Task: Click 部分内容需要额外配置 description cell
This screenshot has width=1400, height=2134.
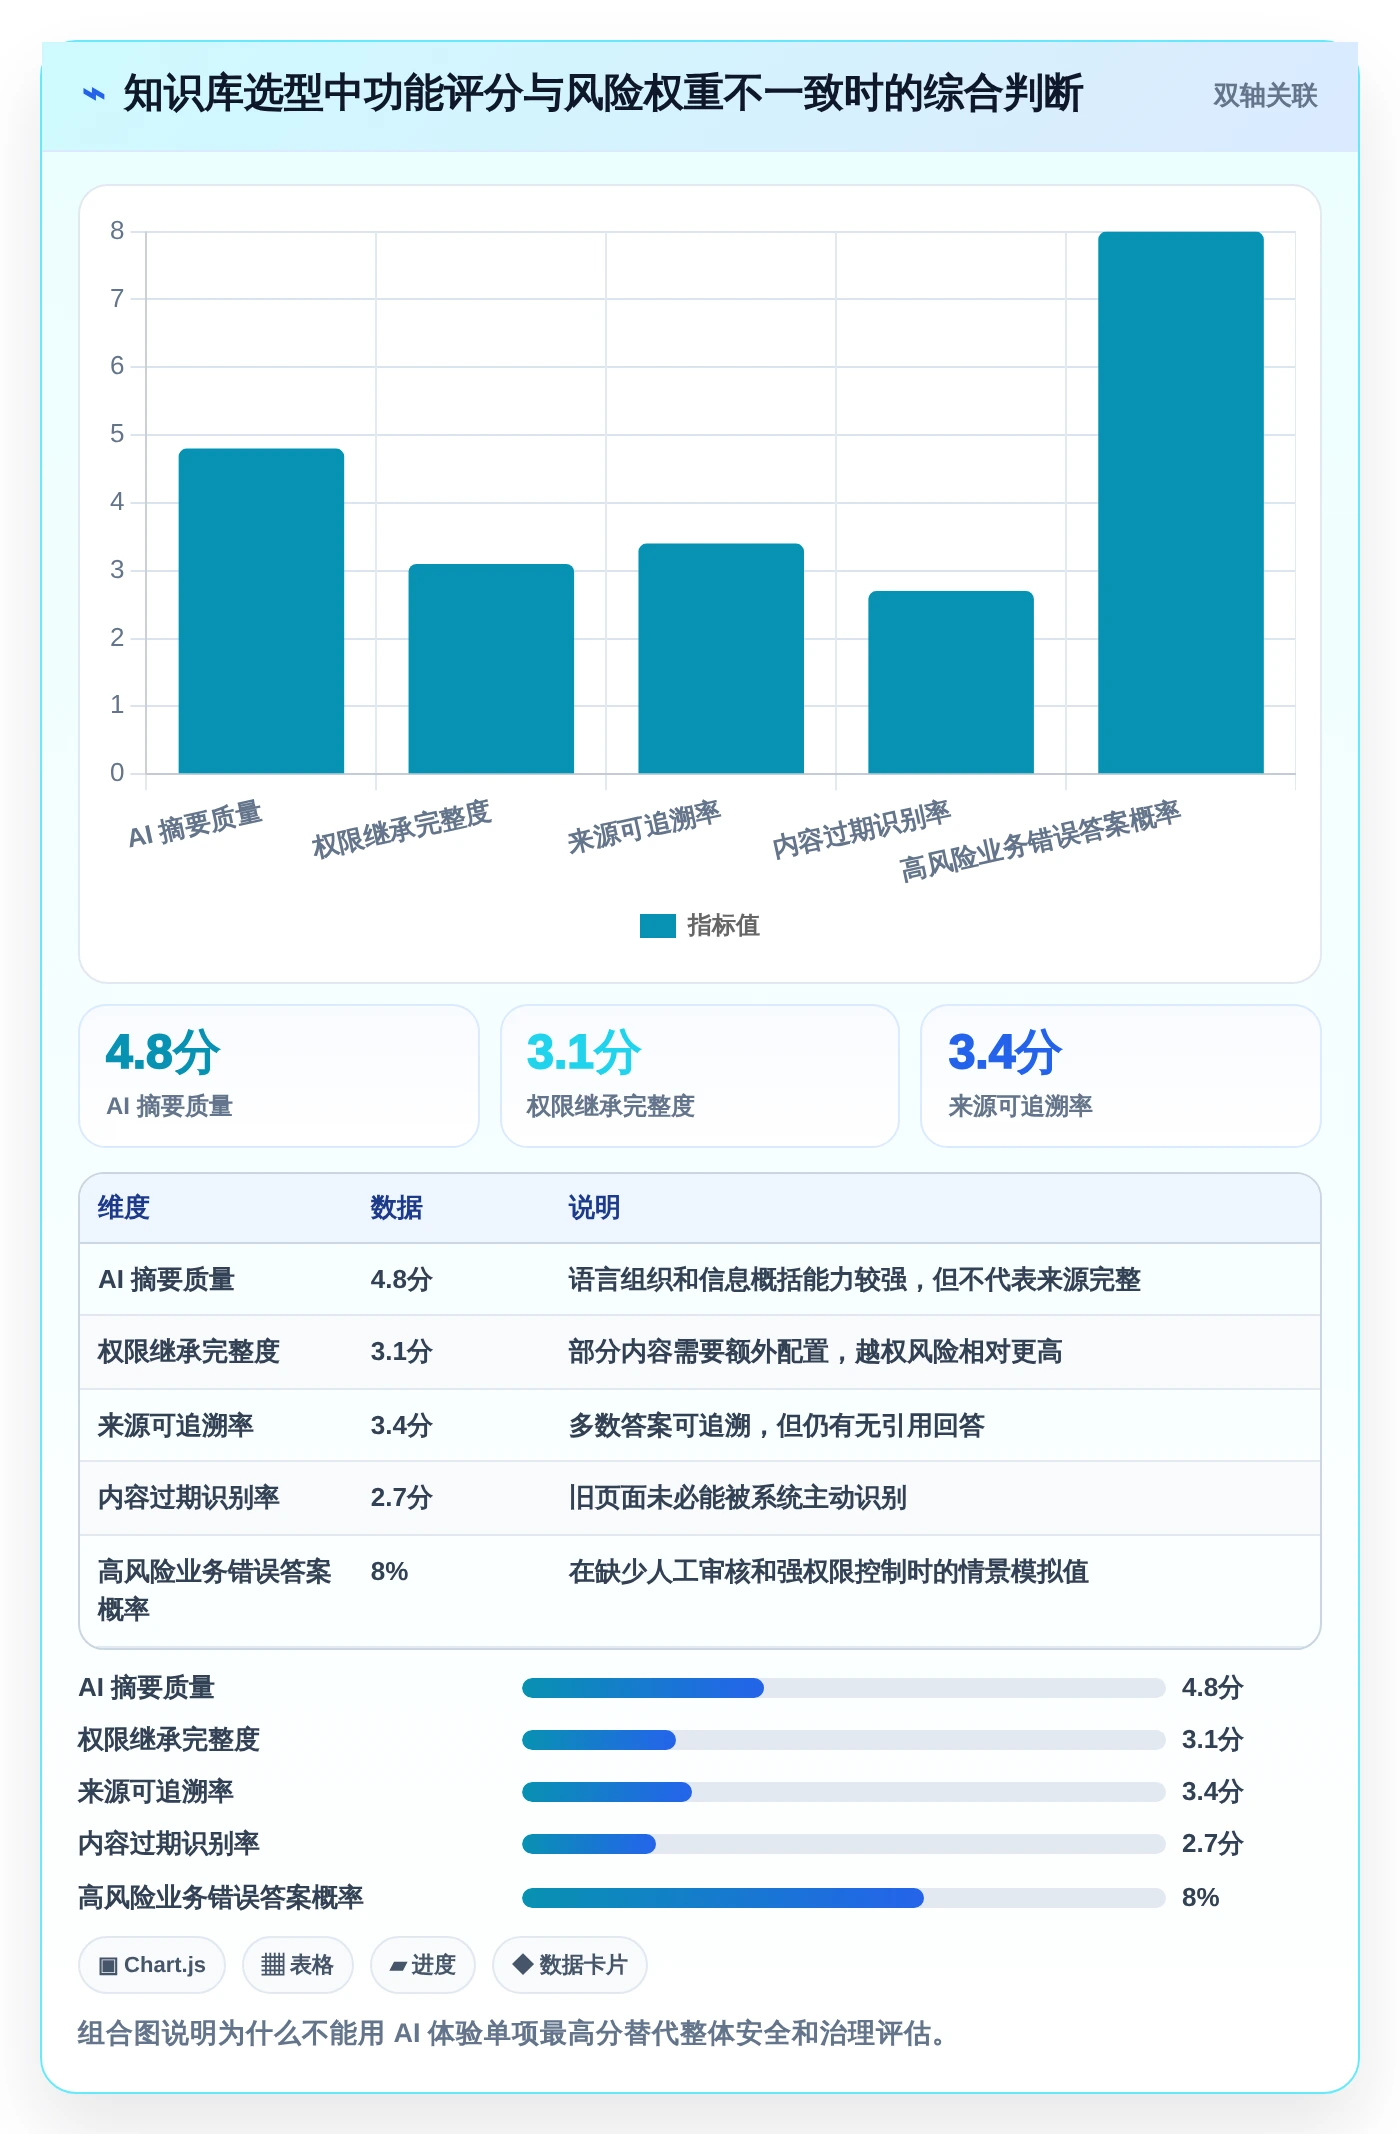Action: tap(815, 1352)
